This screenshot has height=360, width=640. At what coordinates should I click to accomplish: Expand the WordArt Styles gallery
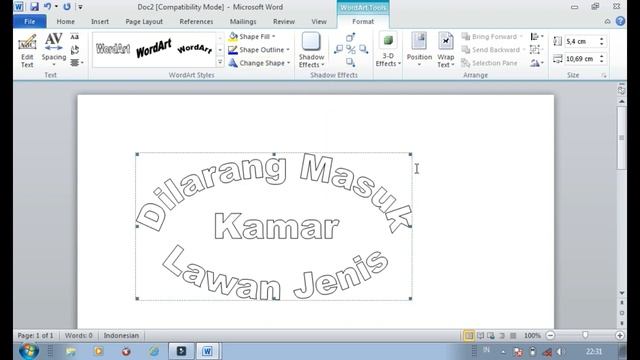(220, 62)
